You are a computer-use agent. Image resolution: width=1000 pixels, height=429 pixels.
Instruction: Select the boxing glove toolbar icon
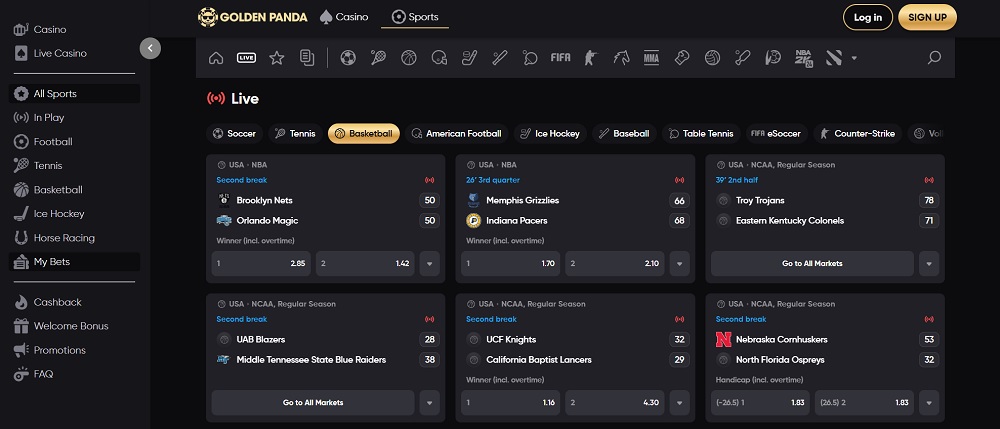pyautogui.click(x=682, y=58)
